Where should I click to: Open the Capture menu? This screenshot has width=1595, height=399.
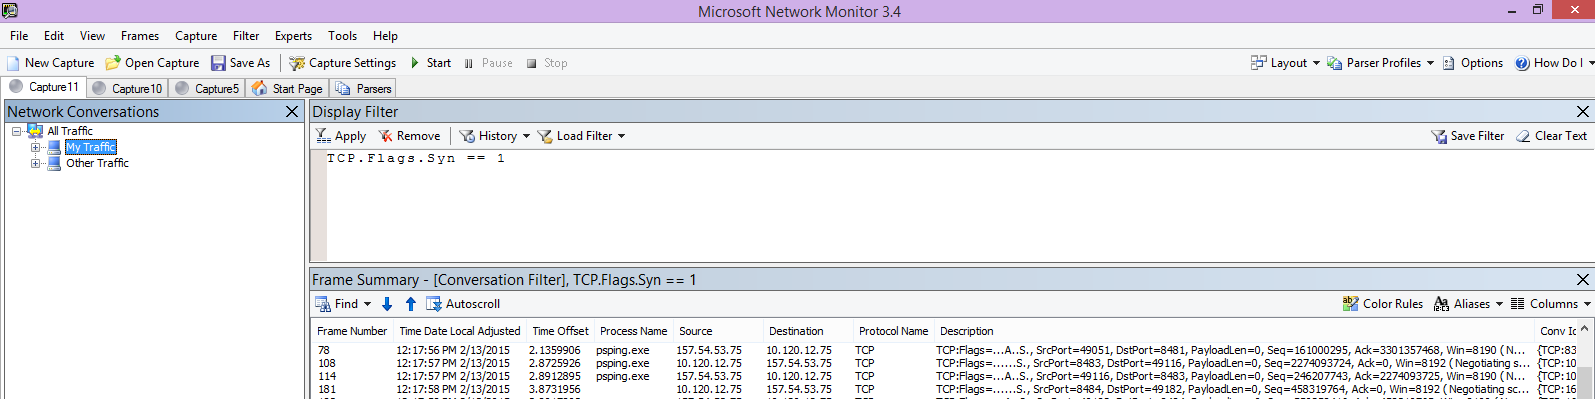click(x=196, y=36)
